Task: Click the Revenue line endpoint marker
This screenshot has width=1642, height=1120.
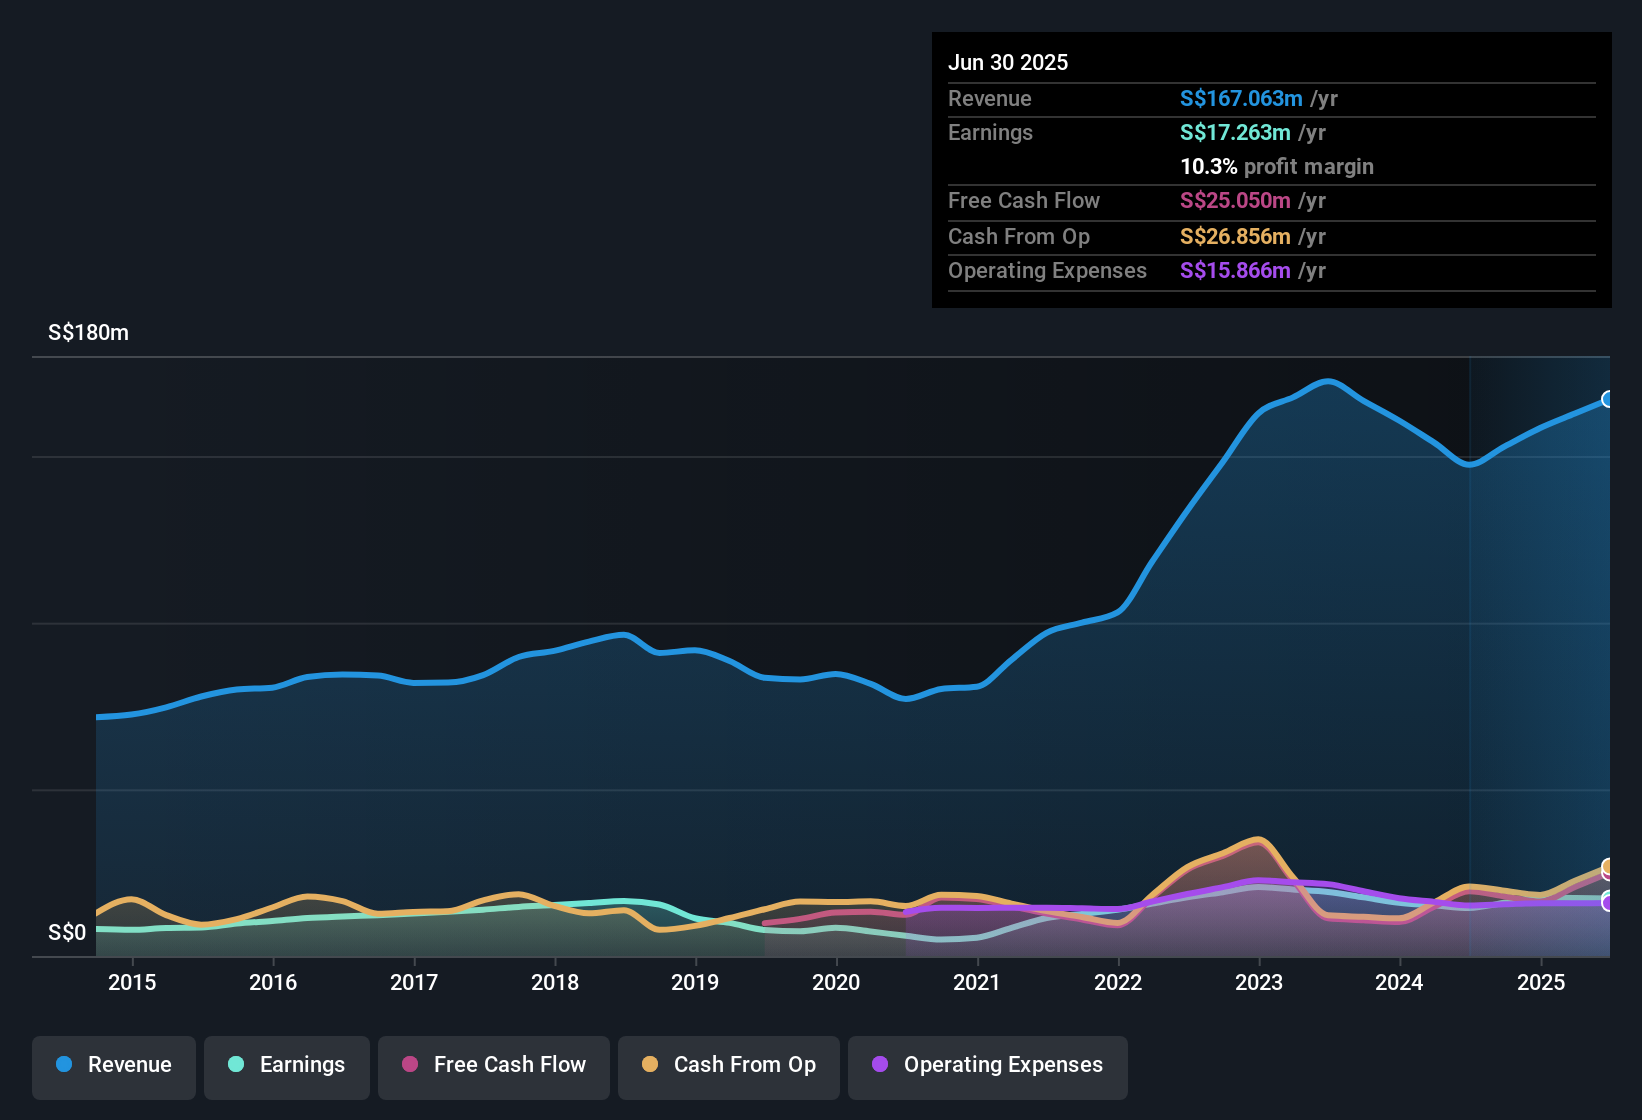Action: coord(1608,399)
